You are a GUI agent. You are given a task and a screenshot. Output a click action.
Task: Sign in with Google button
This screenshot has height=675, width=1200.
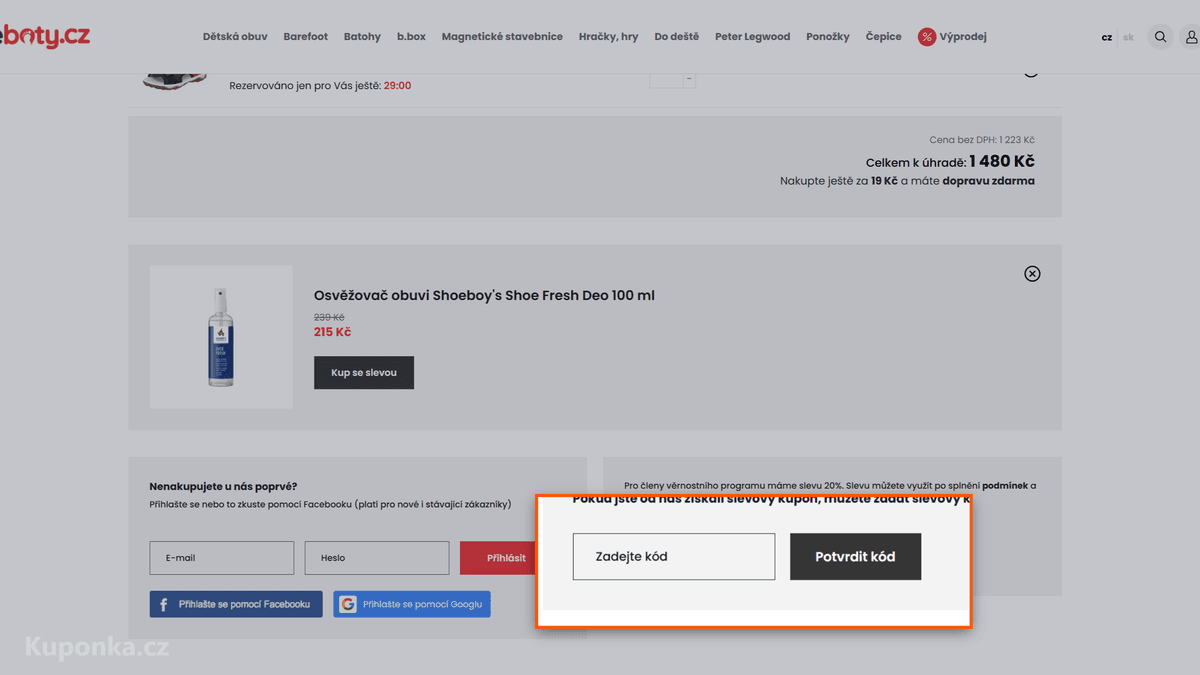(412, 604)
